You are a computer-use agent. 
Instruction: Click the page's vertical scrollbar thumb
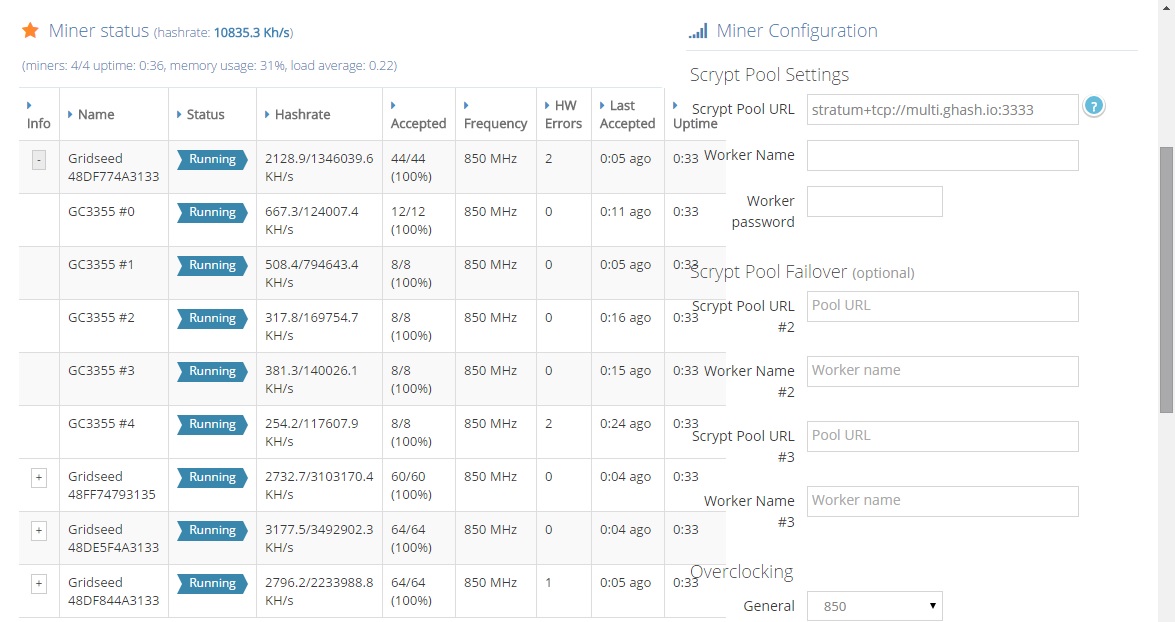[x=1166, y=280]
